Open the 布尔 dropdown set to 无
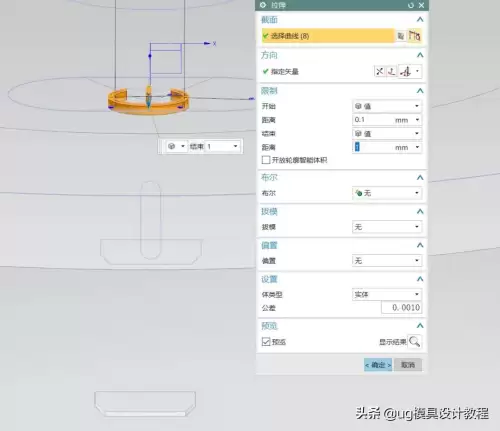The image size is (500, 431). (387, 193)
